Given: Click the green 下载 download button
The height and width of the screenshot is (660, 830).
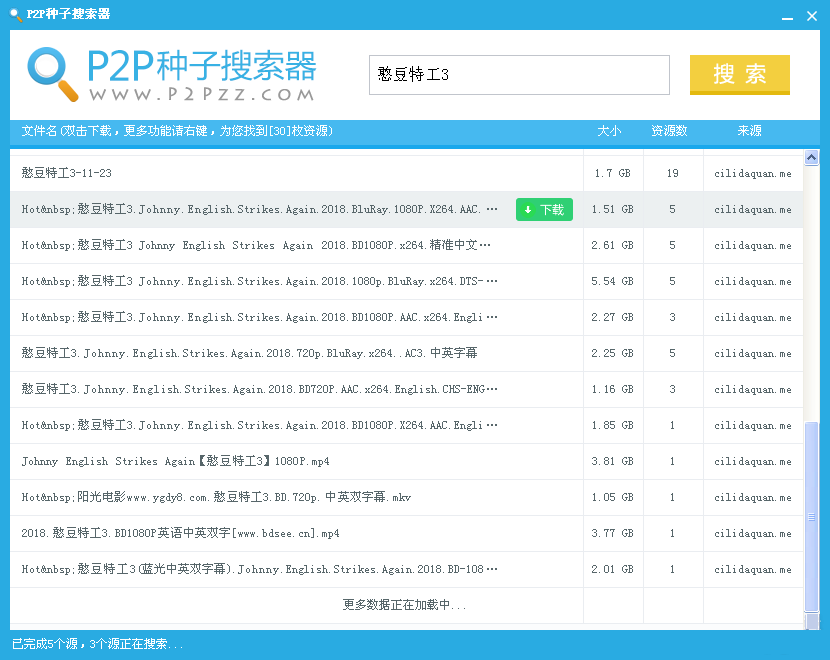Looking at the screenshot, I should point(544,210).
